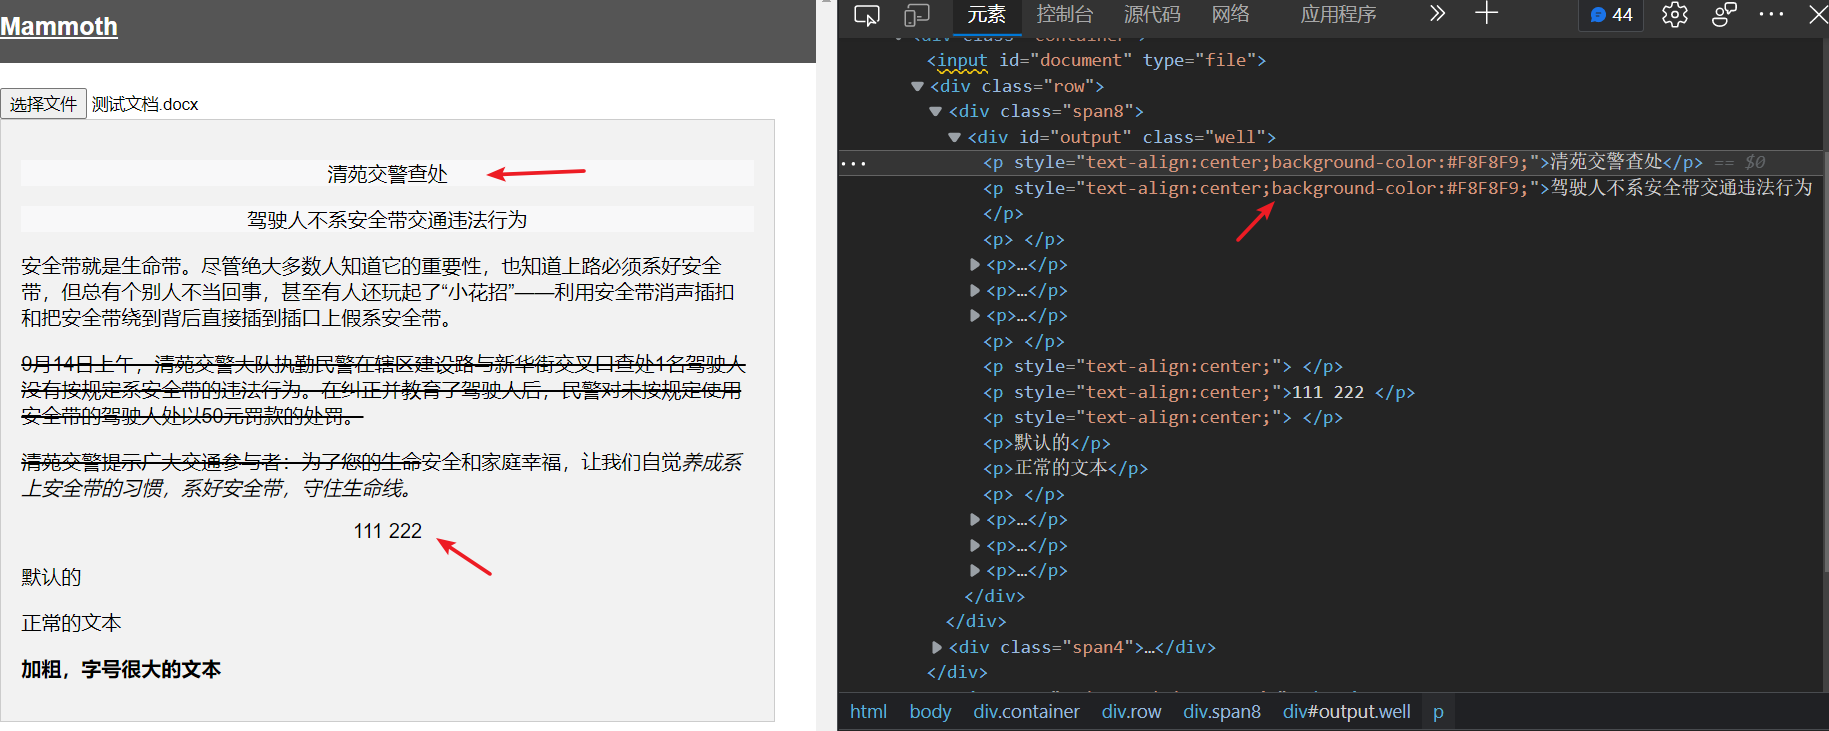Switch to the 网络 tab
Image resolution: width=1829 pixels, height=731 pixels.
(x=1230, y=15)
